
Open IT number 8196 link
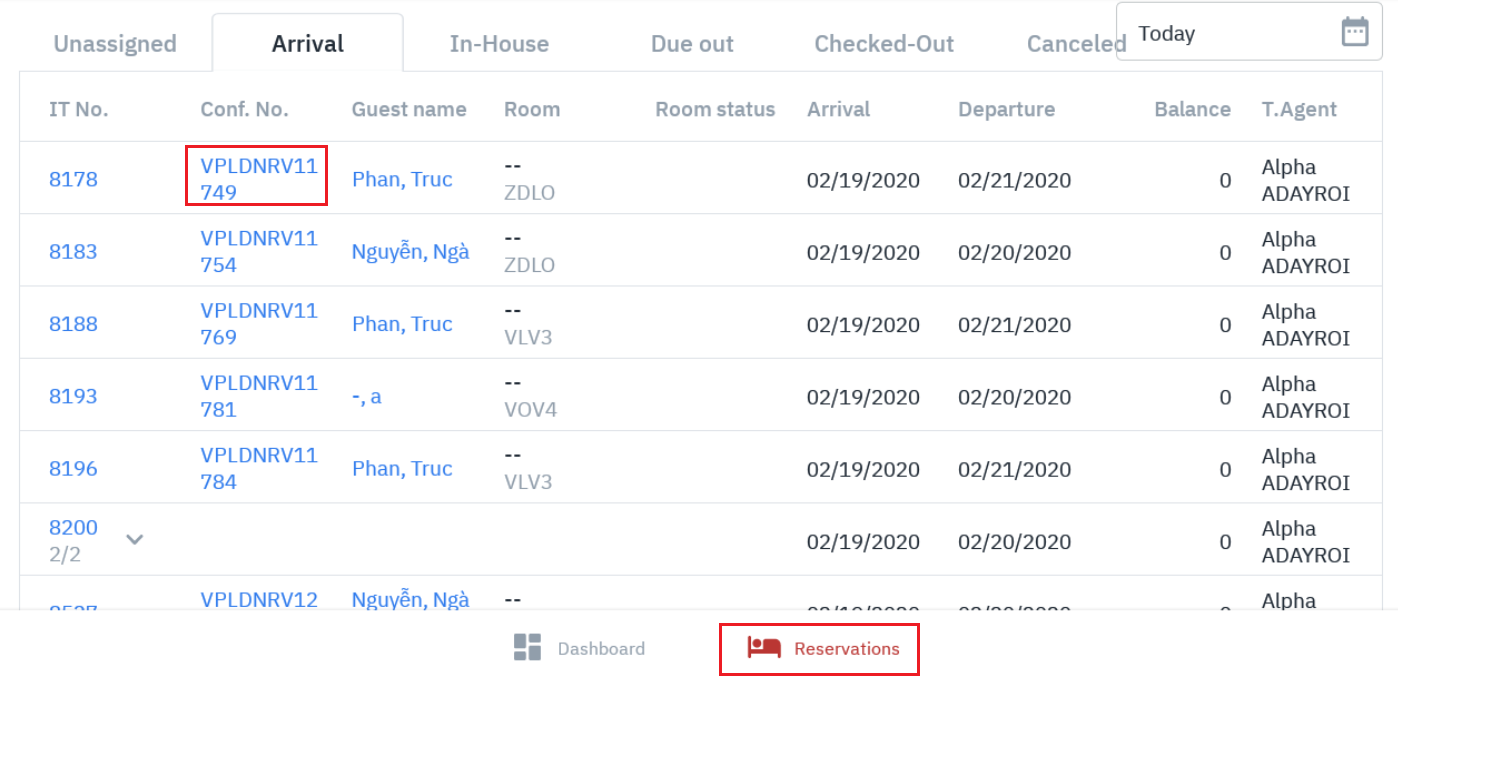(x=73, y=468)
